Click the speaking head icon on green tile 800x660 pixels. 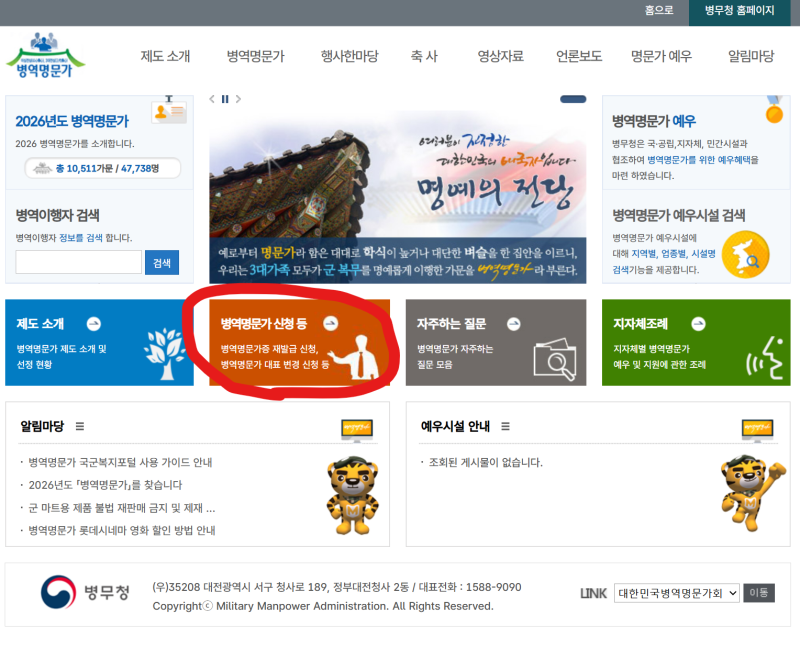[764, 358]
